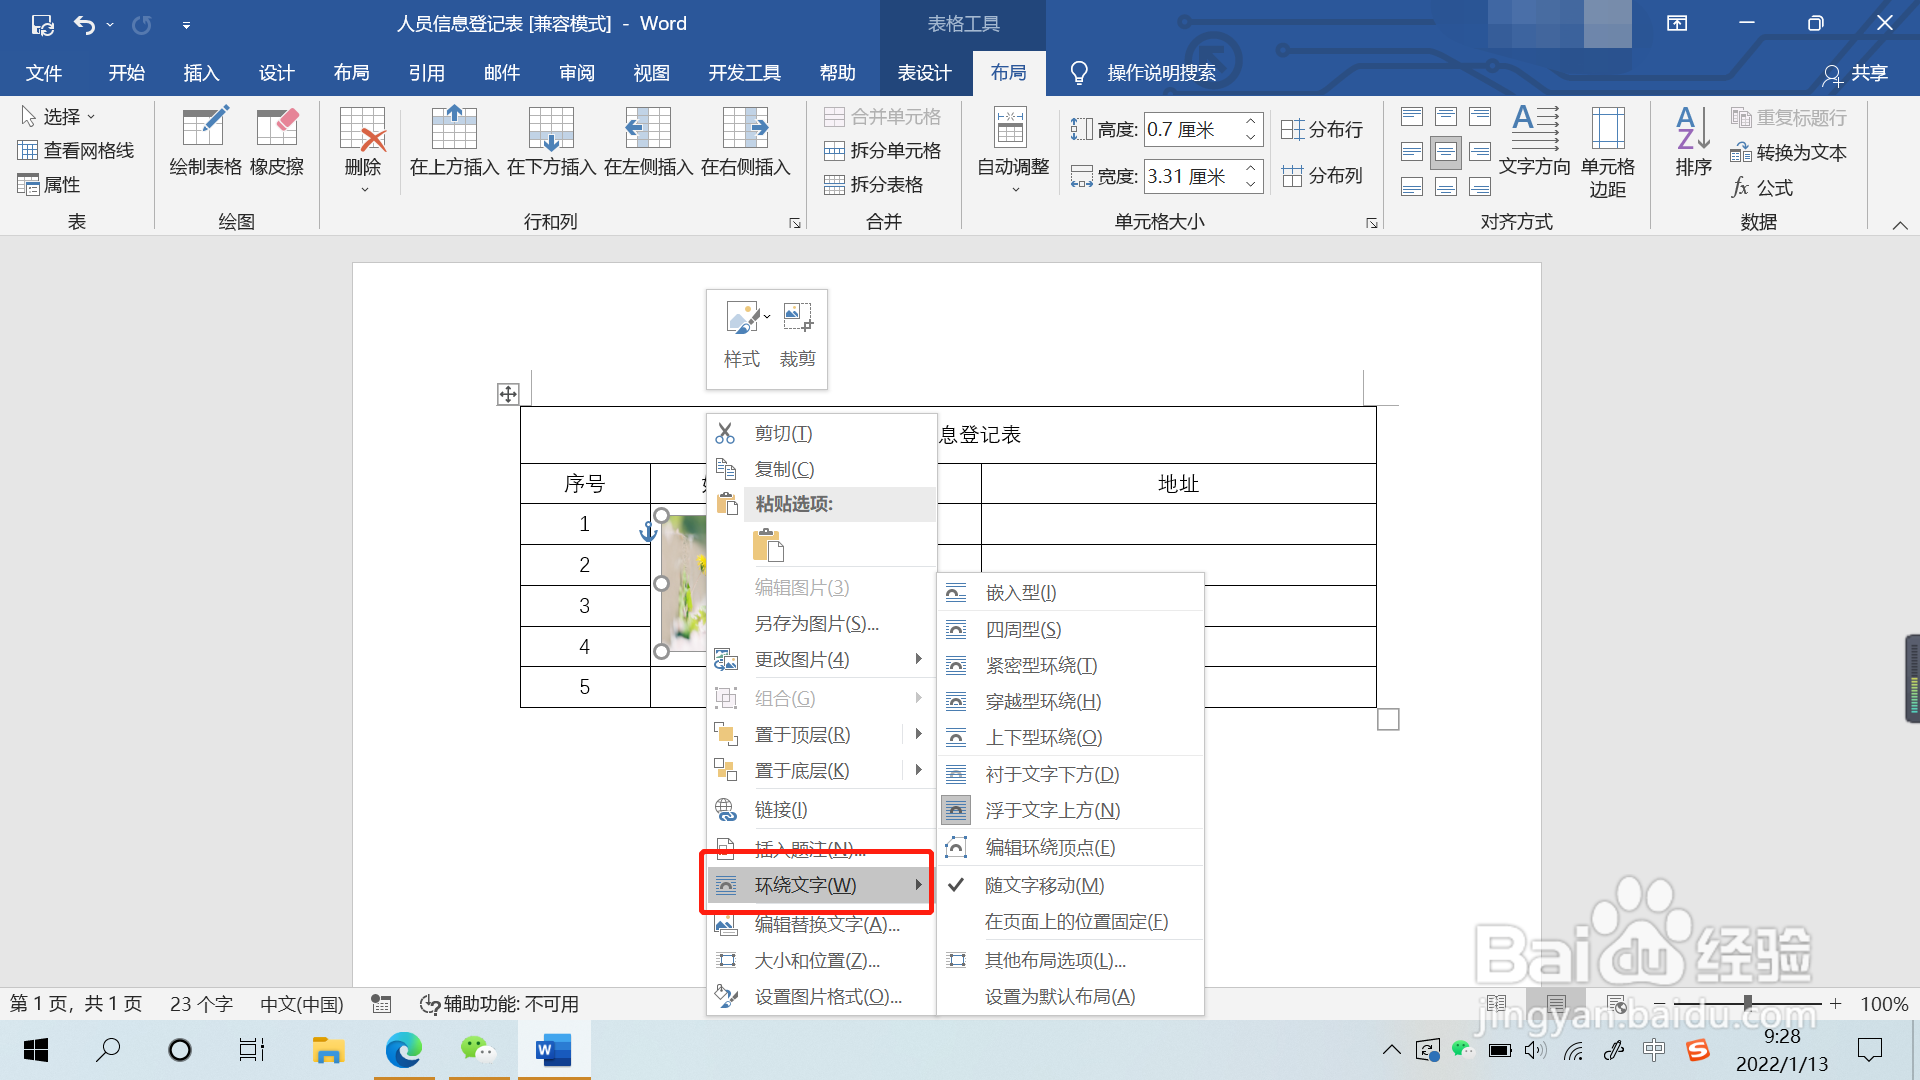Click the row height input field
This screenshot has height=1080, width=1920.
1191,129
